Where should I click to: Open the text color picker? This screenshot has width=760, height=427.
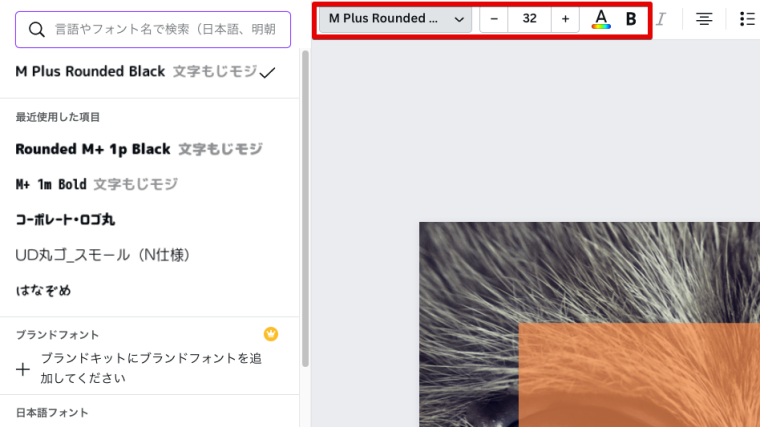click(x=601, y=19)
